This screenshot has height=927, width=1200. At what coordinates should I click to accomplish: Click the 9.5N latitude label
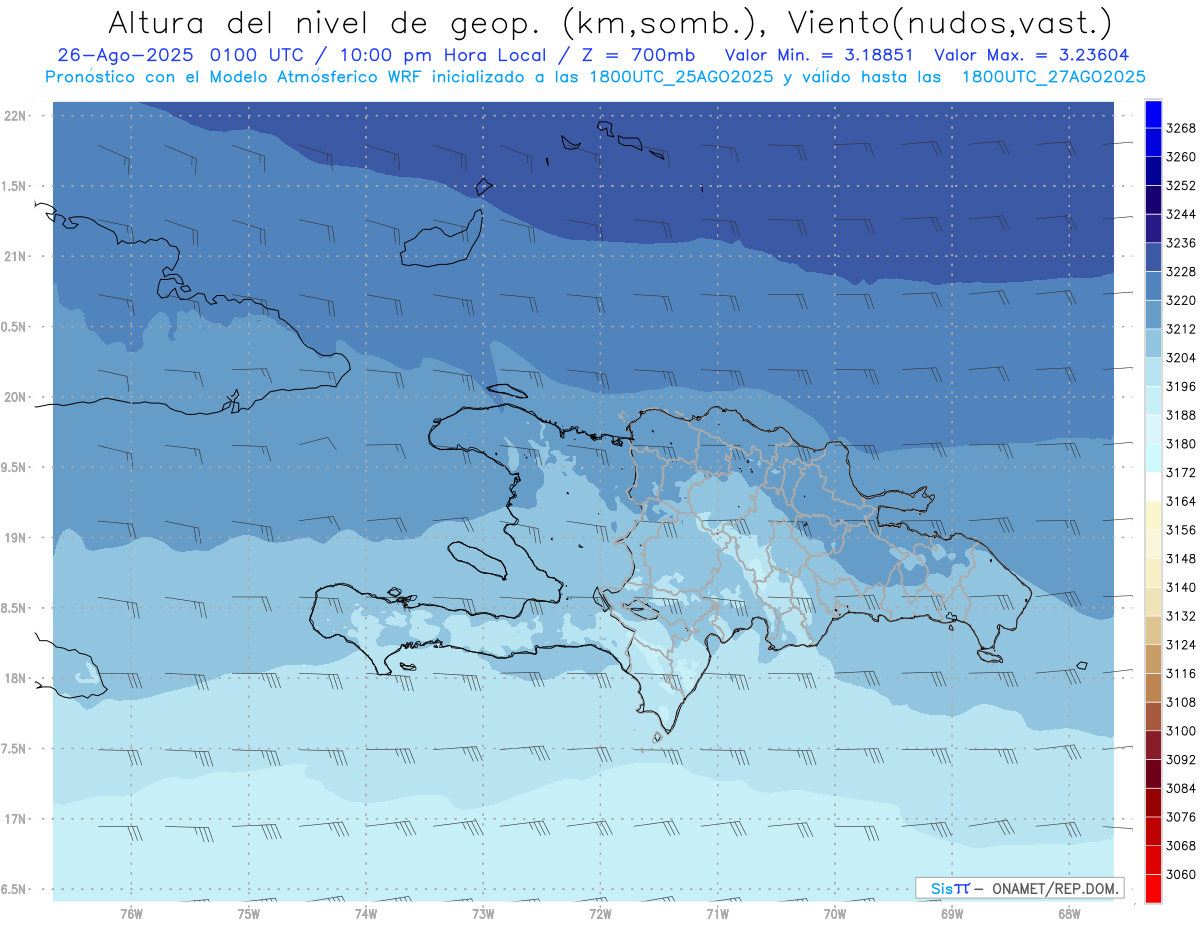15,468
